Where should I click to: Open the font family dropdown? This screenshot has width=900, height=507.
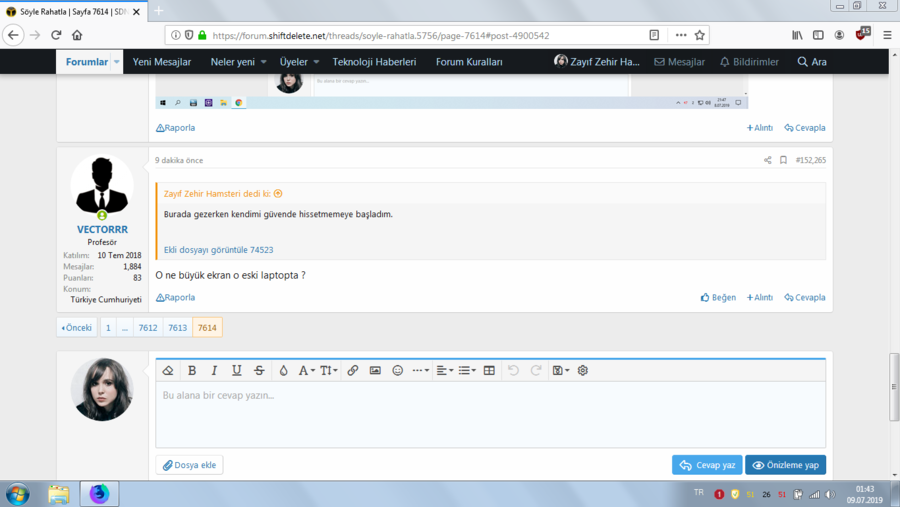(306, 370)
